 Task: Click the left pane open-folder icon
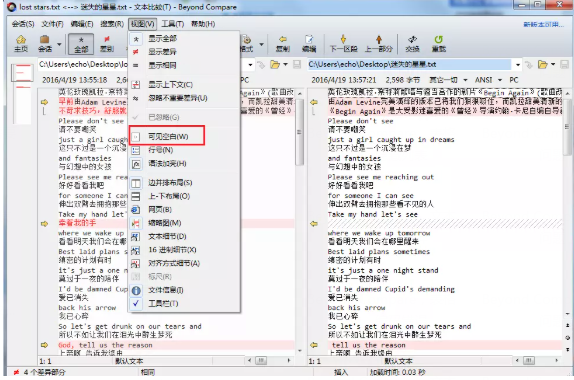(x=275, y=65)
